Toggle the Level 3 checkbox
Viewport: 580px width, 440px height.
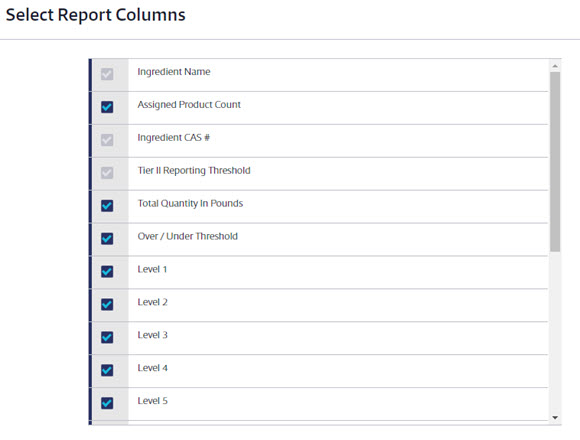[107, 338]
